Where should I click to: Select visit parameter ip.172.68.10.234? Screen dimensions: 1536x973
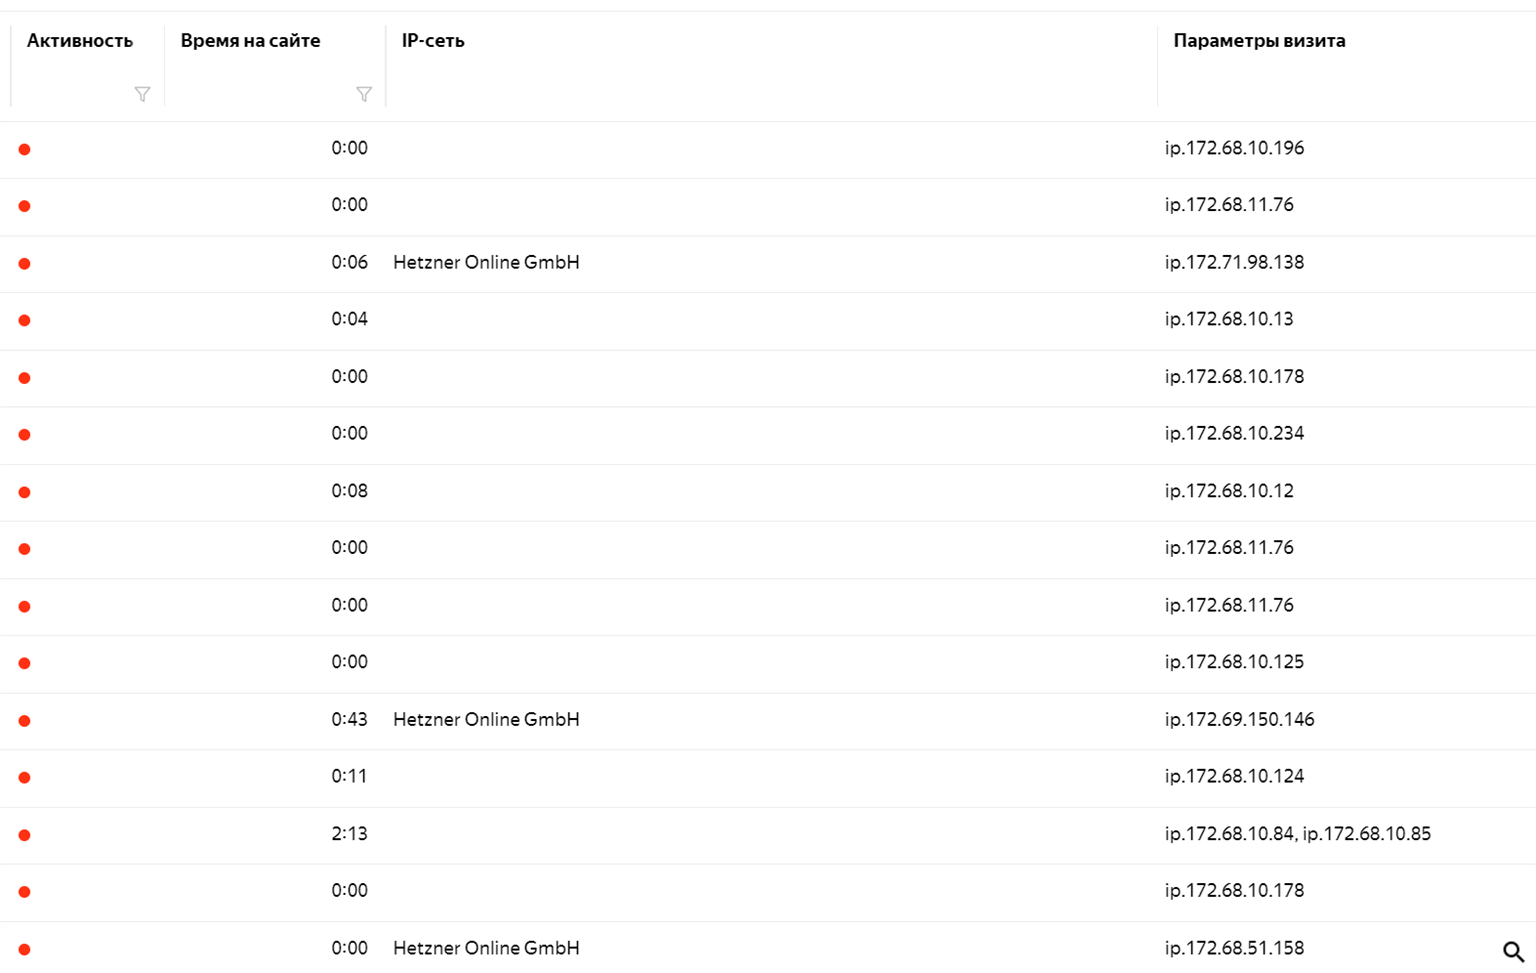point(1234,433)
